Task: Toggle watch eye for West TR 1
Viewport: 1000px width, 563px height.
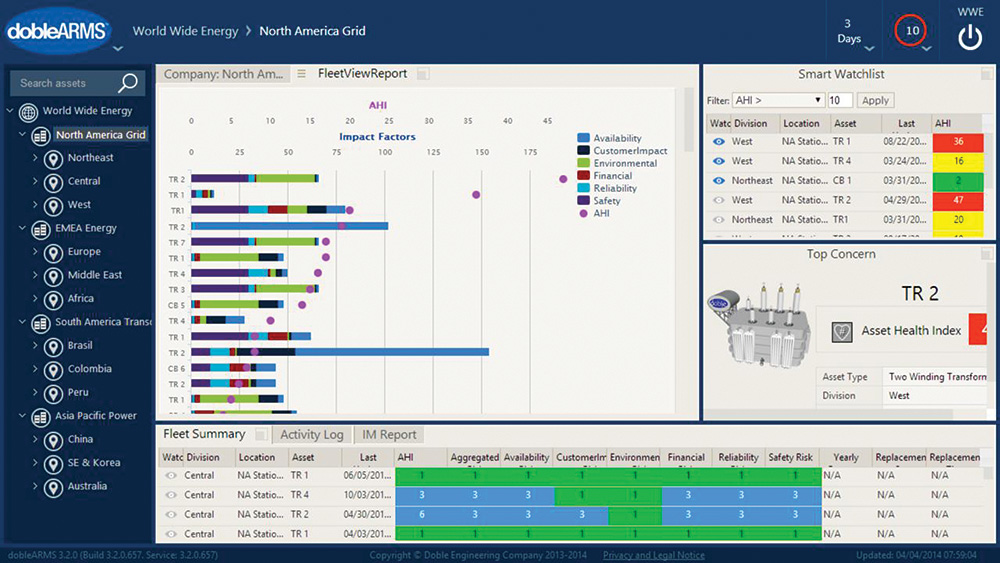Action: [719, 142]
